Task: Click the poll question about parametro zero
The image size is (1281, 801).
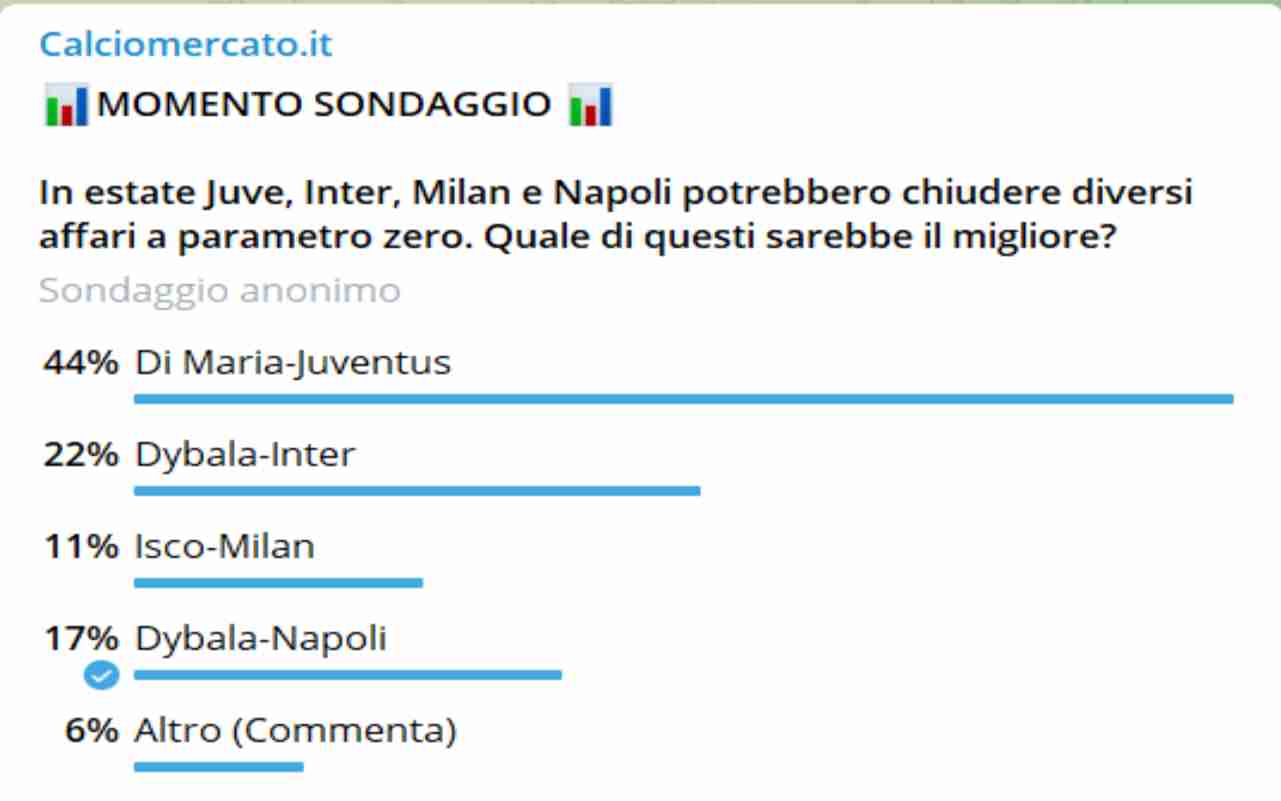Action: (x=615, y=214)
